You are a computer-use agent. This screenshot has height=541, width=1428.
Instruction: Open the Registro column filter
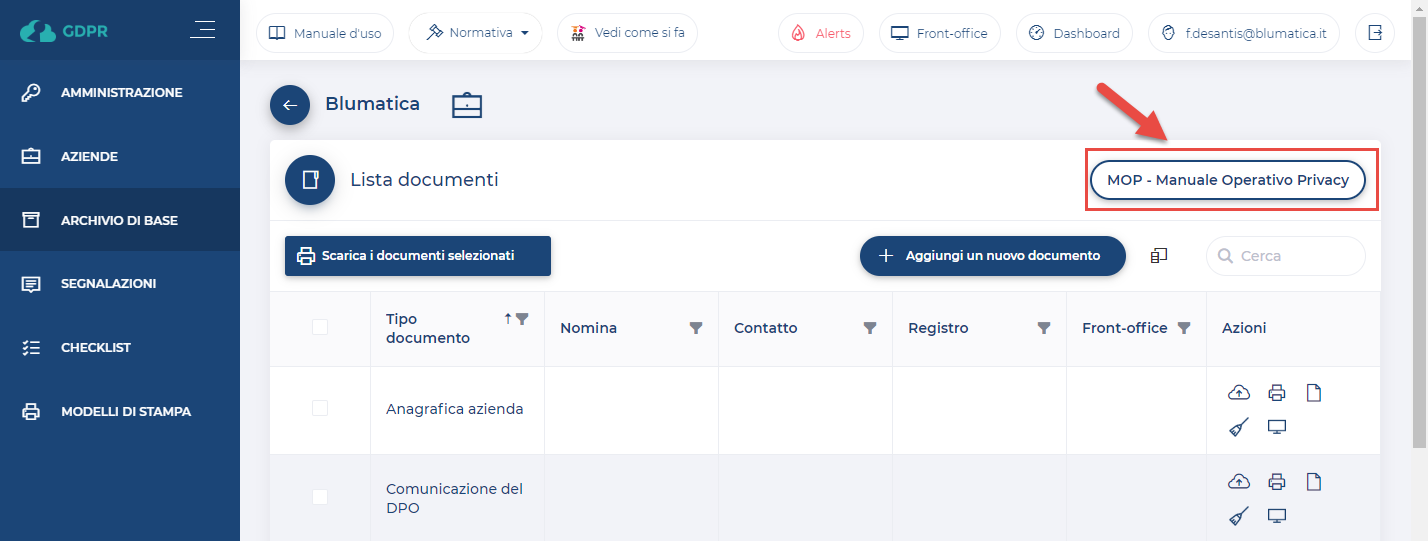pos(1044,328)
